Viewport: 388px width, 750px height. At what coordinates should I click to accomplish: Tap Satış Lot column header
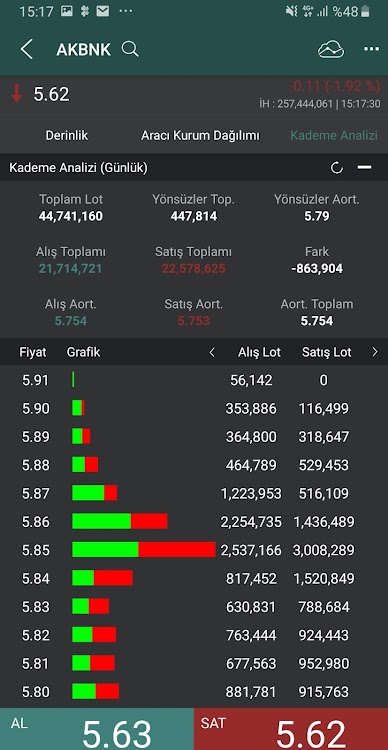click(x=327, y=353)
